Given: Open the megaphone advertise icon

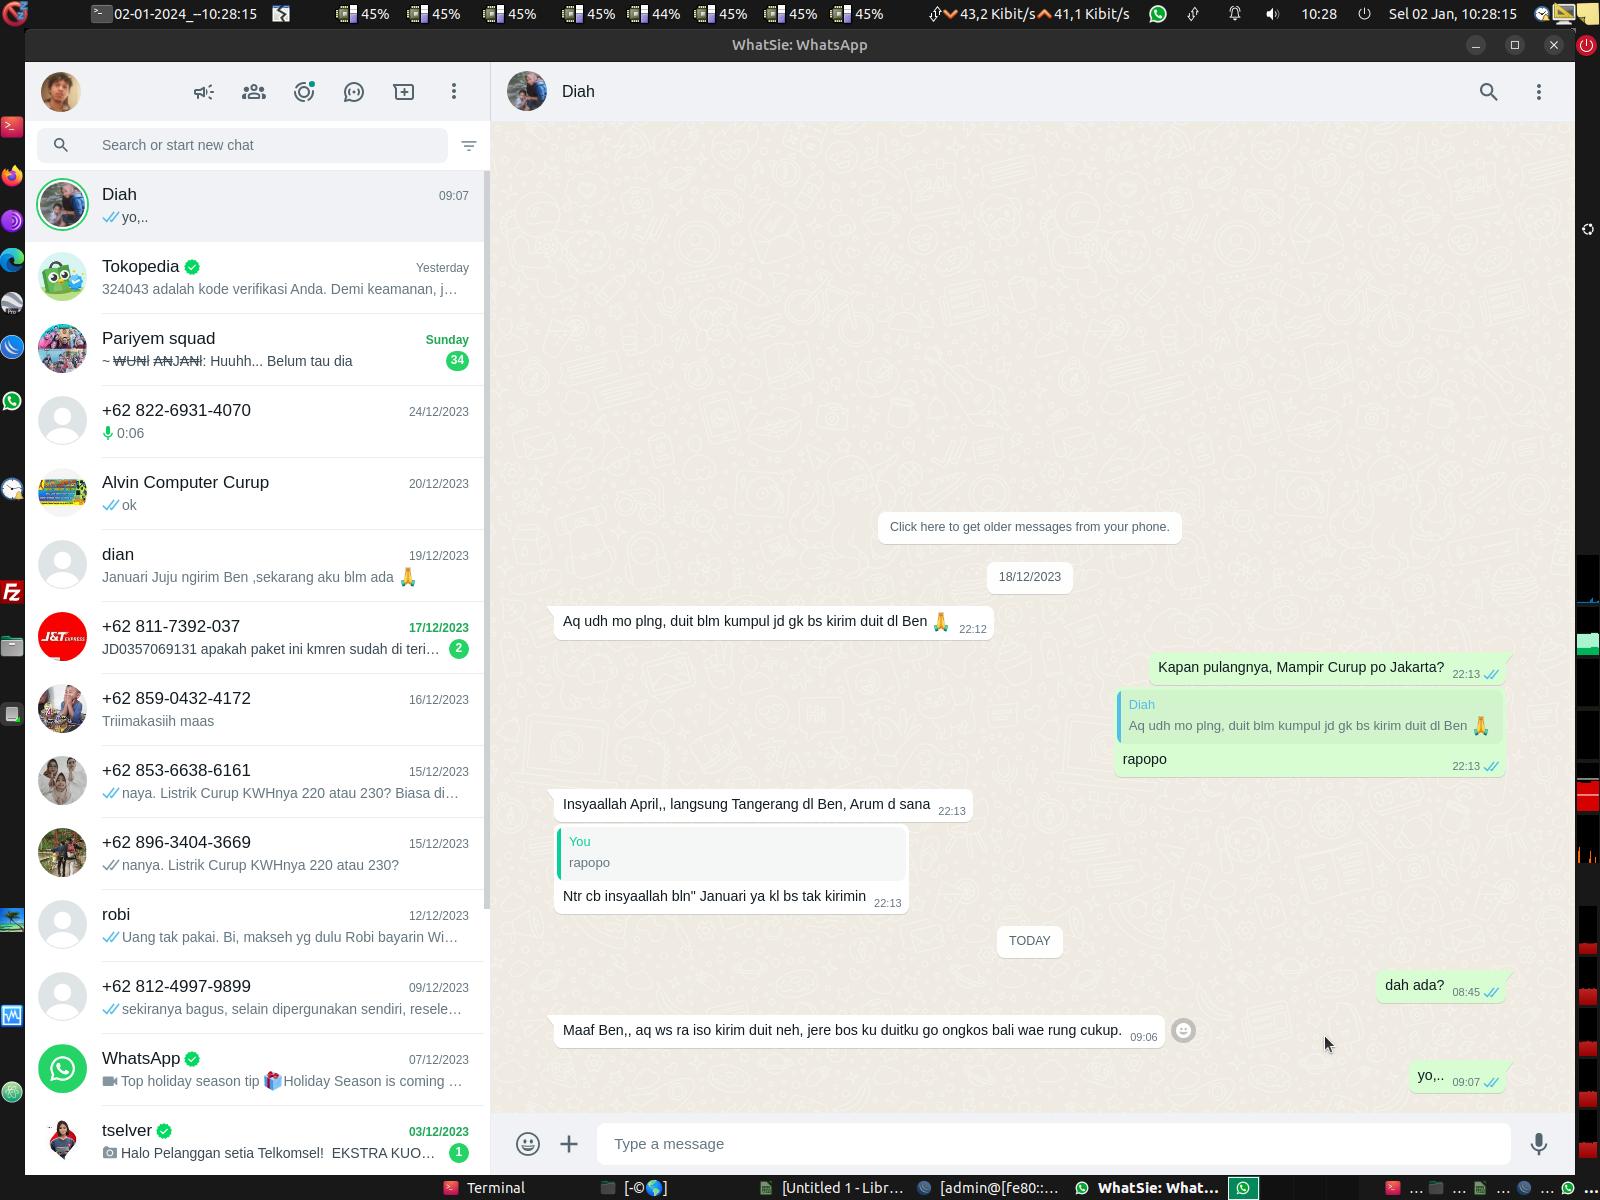Looking at the screenshot, I should click(204, 92).
